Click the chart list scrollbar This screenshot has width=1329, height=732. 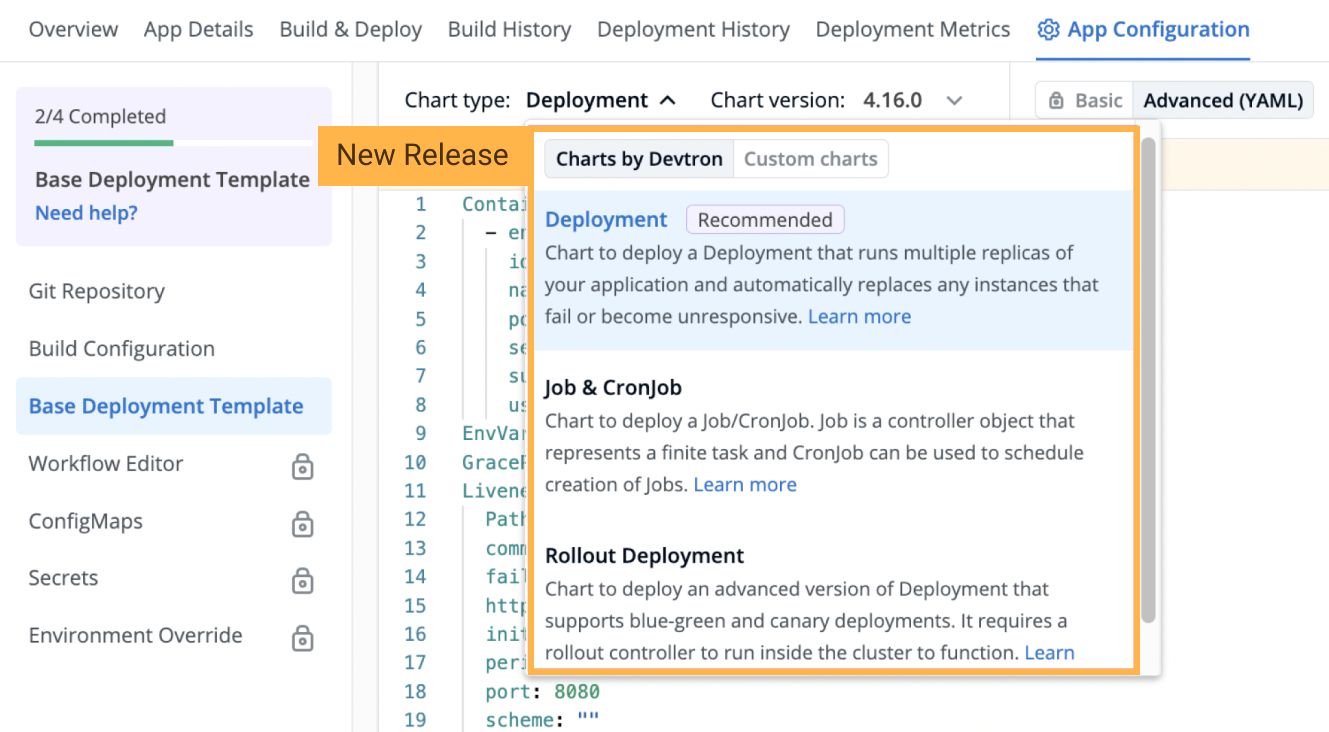(1148, 380)
